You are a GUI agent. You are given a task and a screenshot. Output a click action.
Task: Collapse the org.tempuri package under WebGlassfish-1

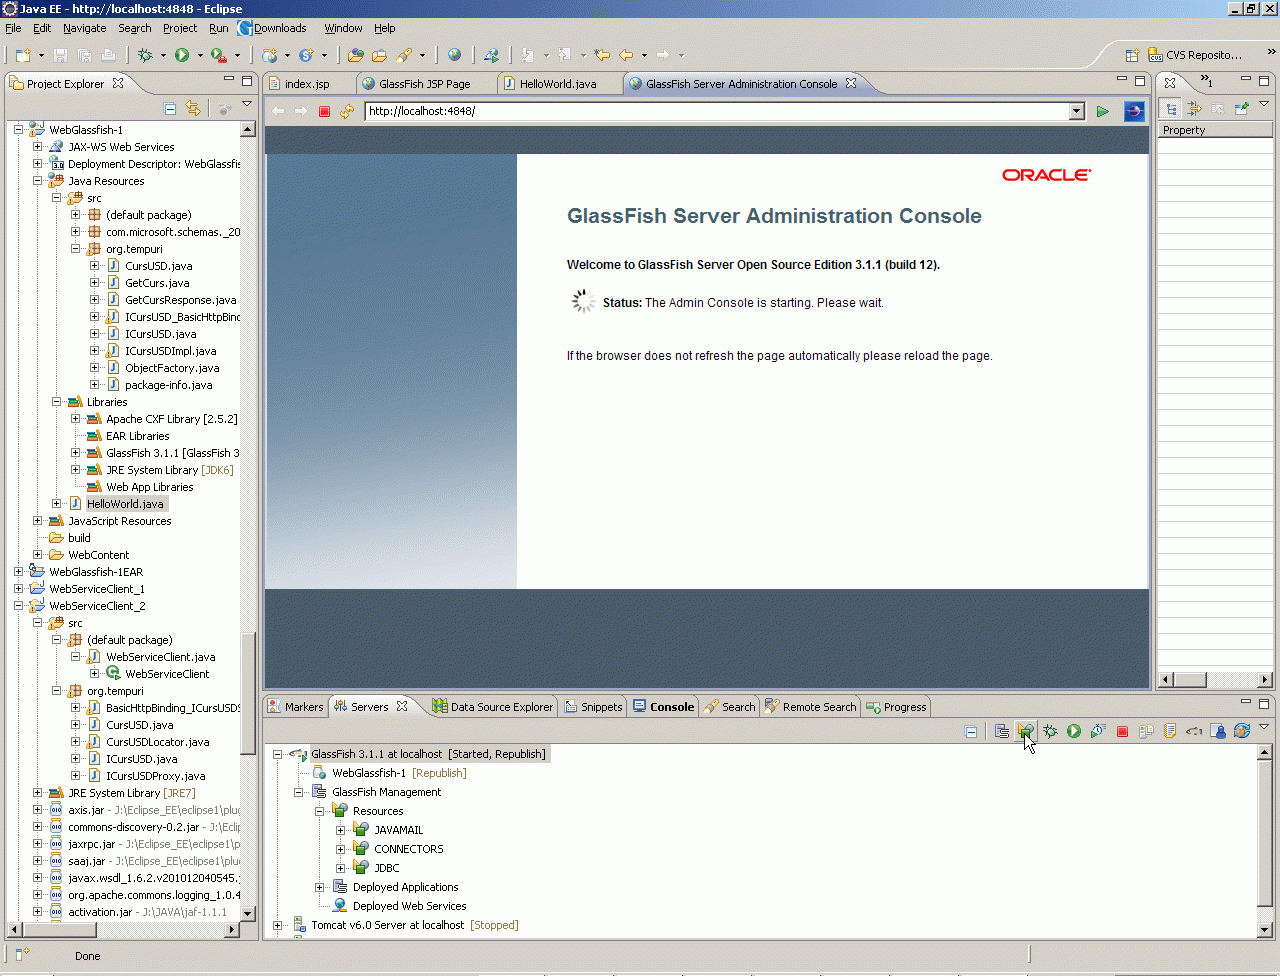75,249
